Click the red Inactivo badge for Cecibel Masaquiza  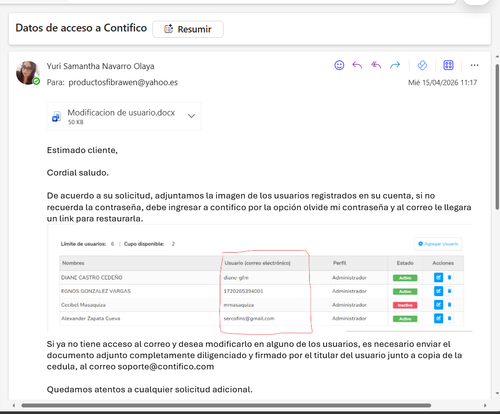tap(405, 305)
